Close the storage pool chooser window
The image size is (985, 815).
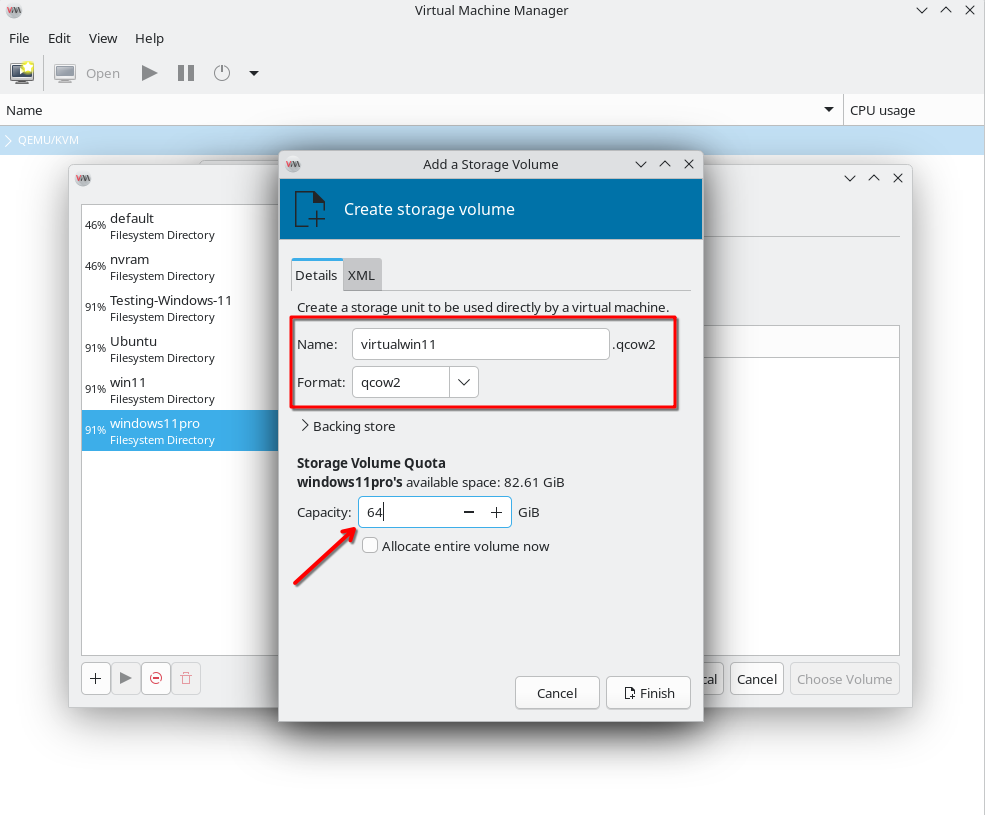(x=898, y=178)
